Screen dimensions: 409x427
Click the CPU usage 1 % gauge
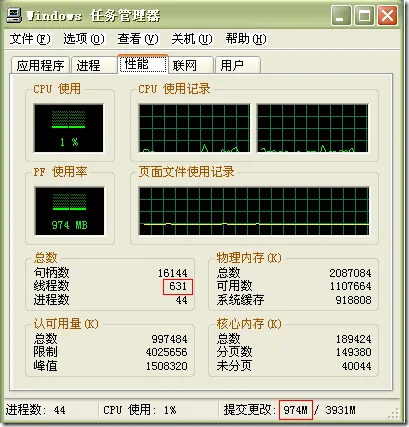click(x=69, y=128)
